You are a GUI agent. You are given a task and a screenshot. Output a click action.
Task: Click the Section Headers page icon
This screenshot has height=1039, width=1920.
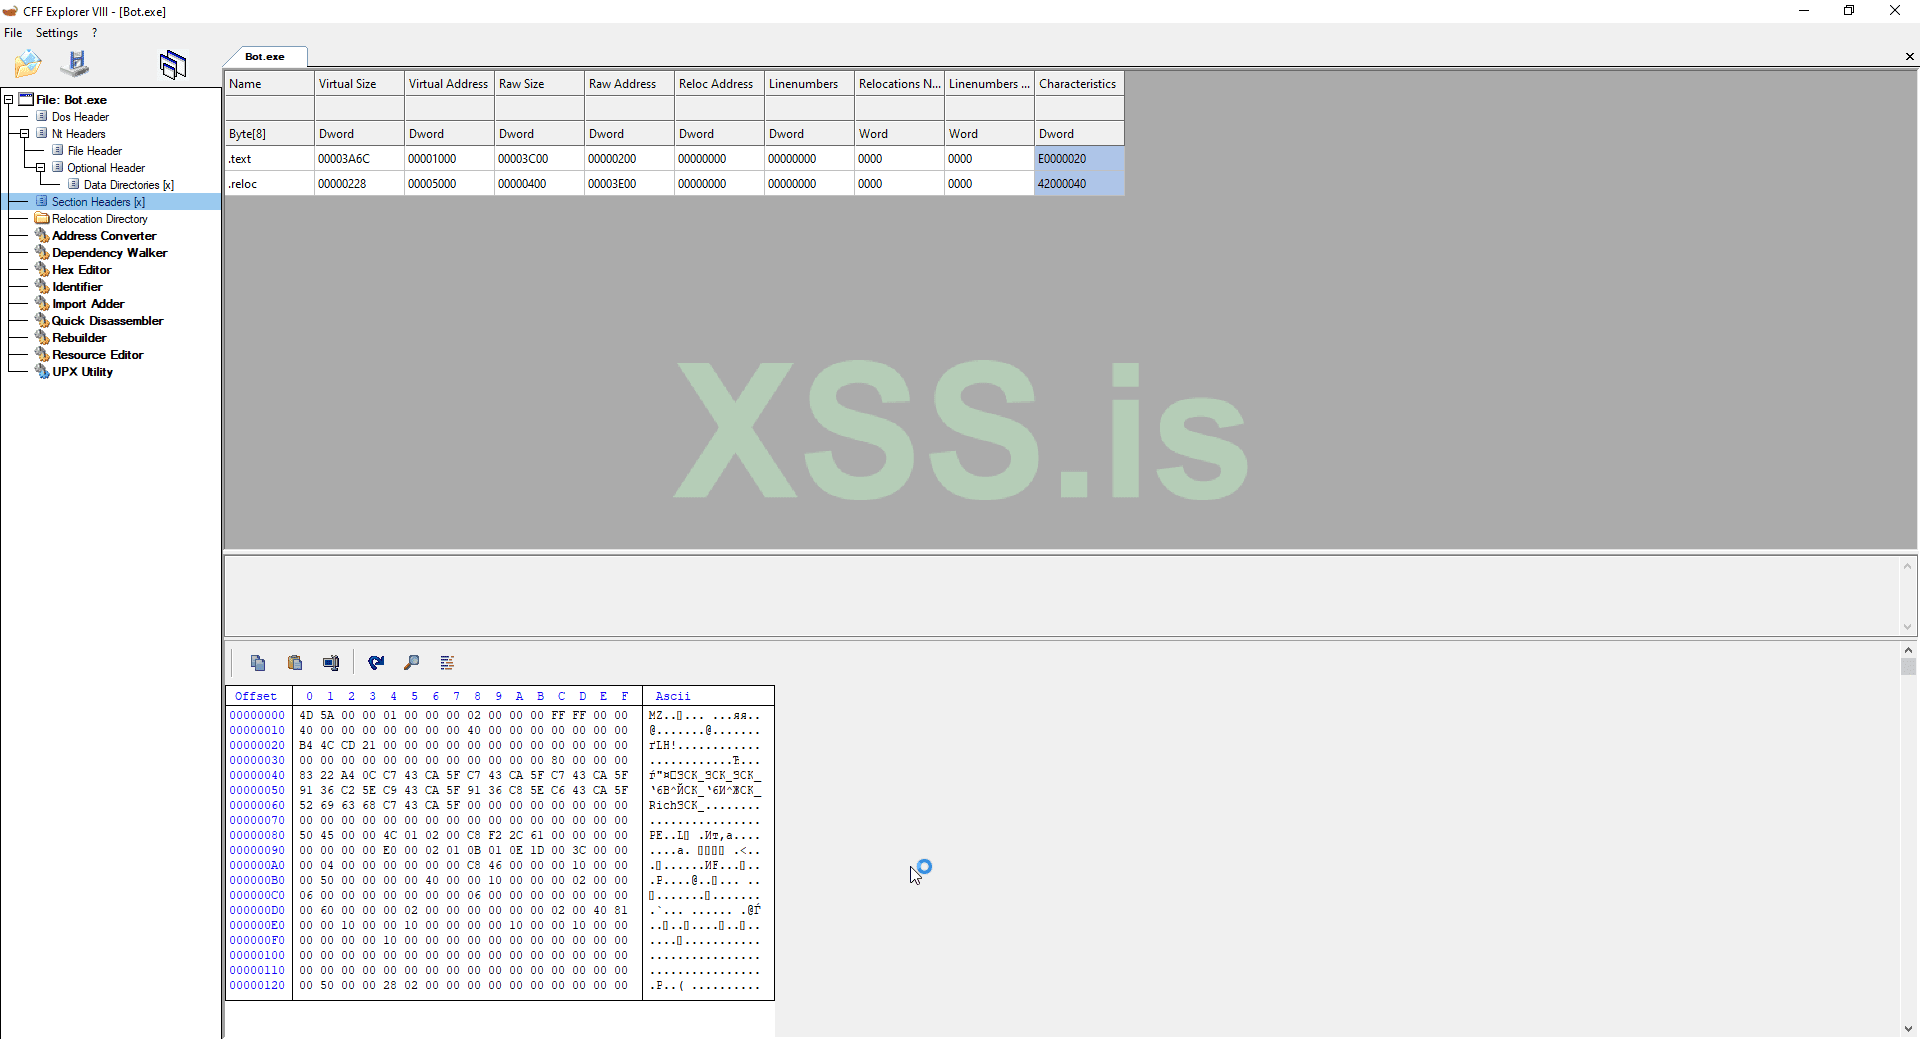pos(42,201)
